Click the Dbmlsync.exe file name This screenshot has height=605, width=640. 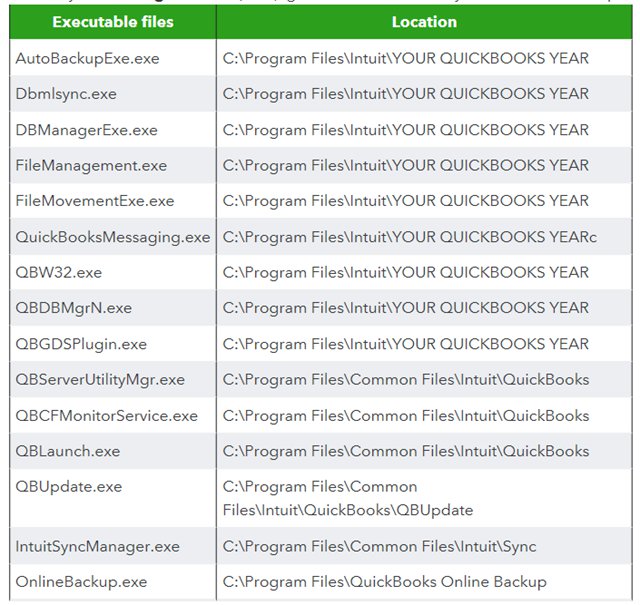coord(66,94)
